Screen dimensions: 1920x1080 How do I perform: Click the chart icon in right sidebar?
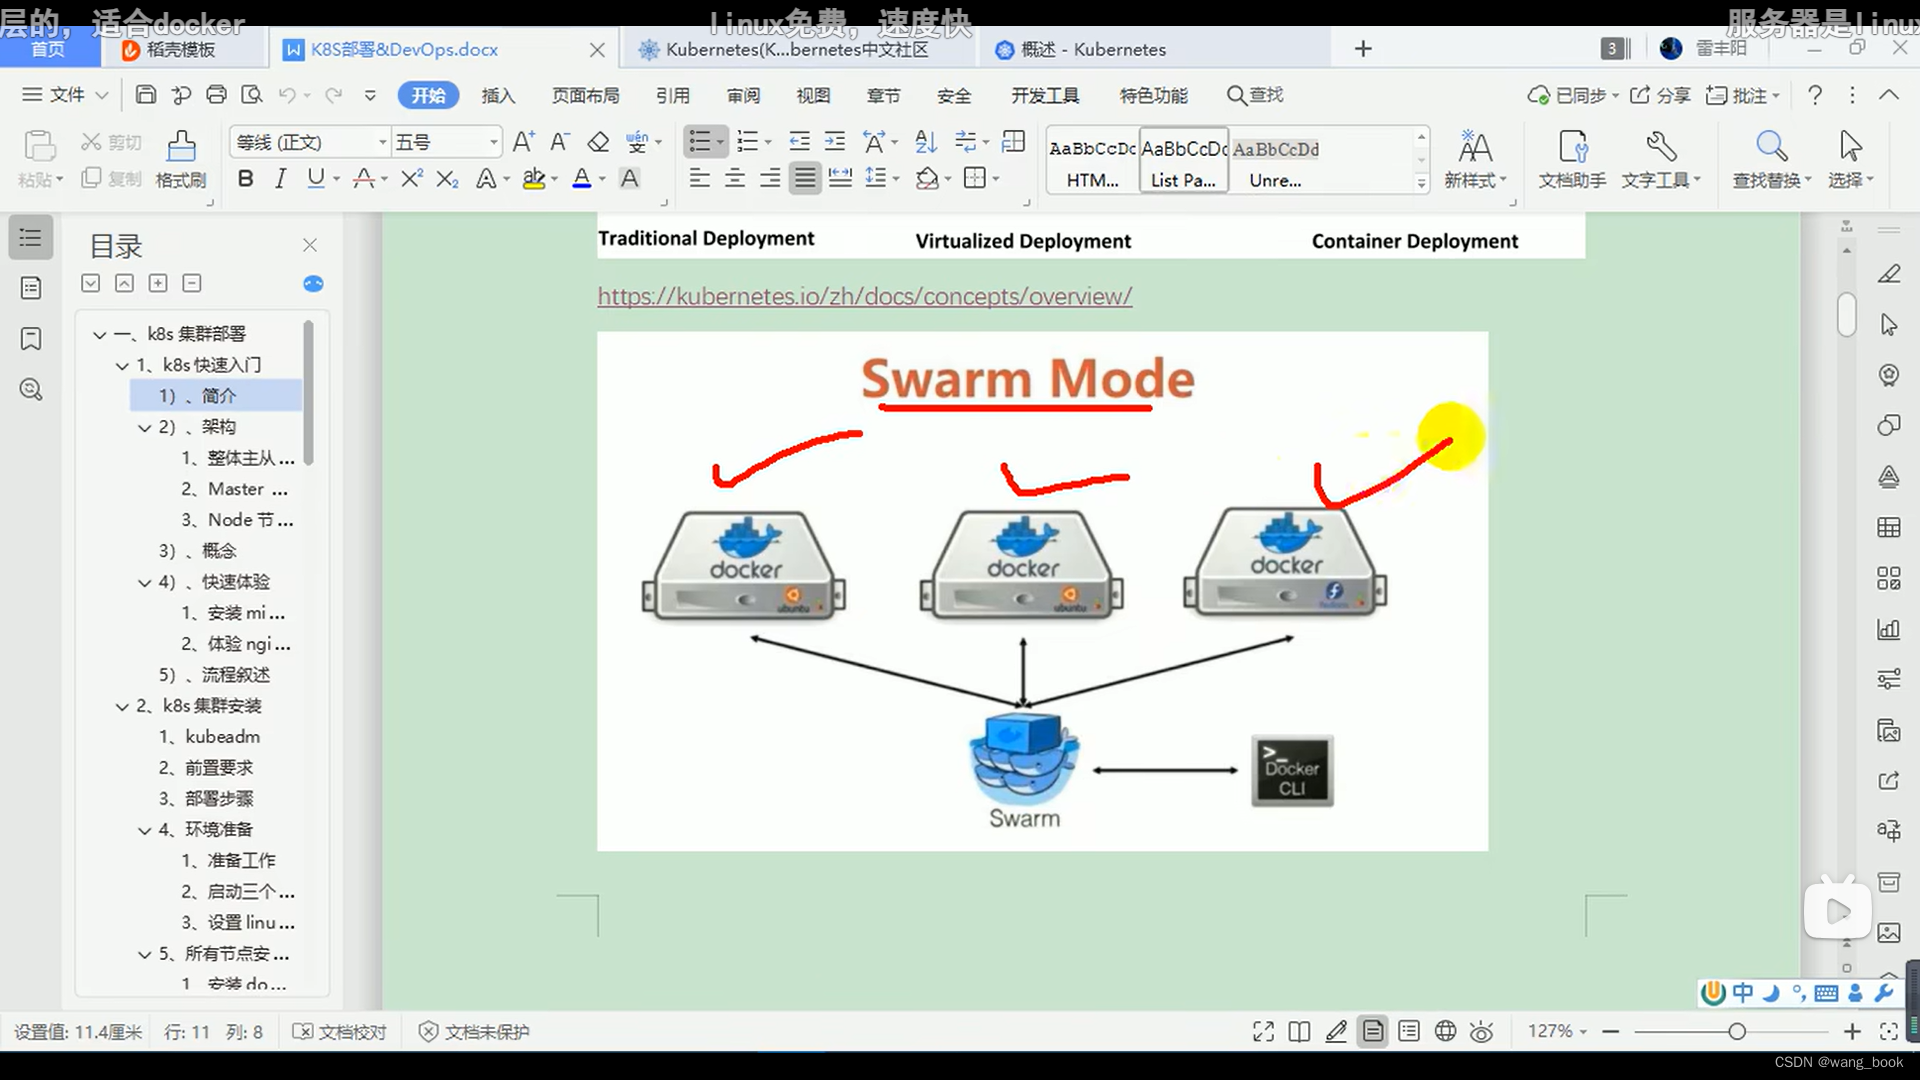(x=1888, y=629)
